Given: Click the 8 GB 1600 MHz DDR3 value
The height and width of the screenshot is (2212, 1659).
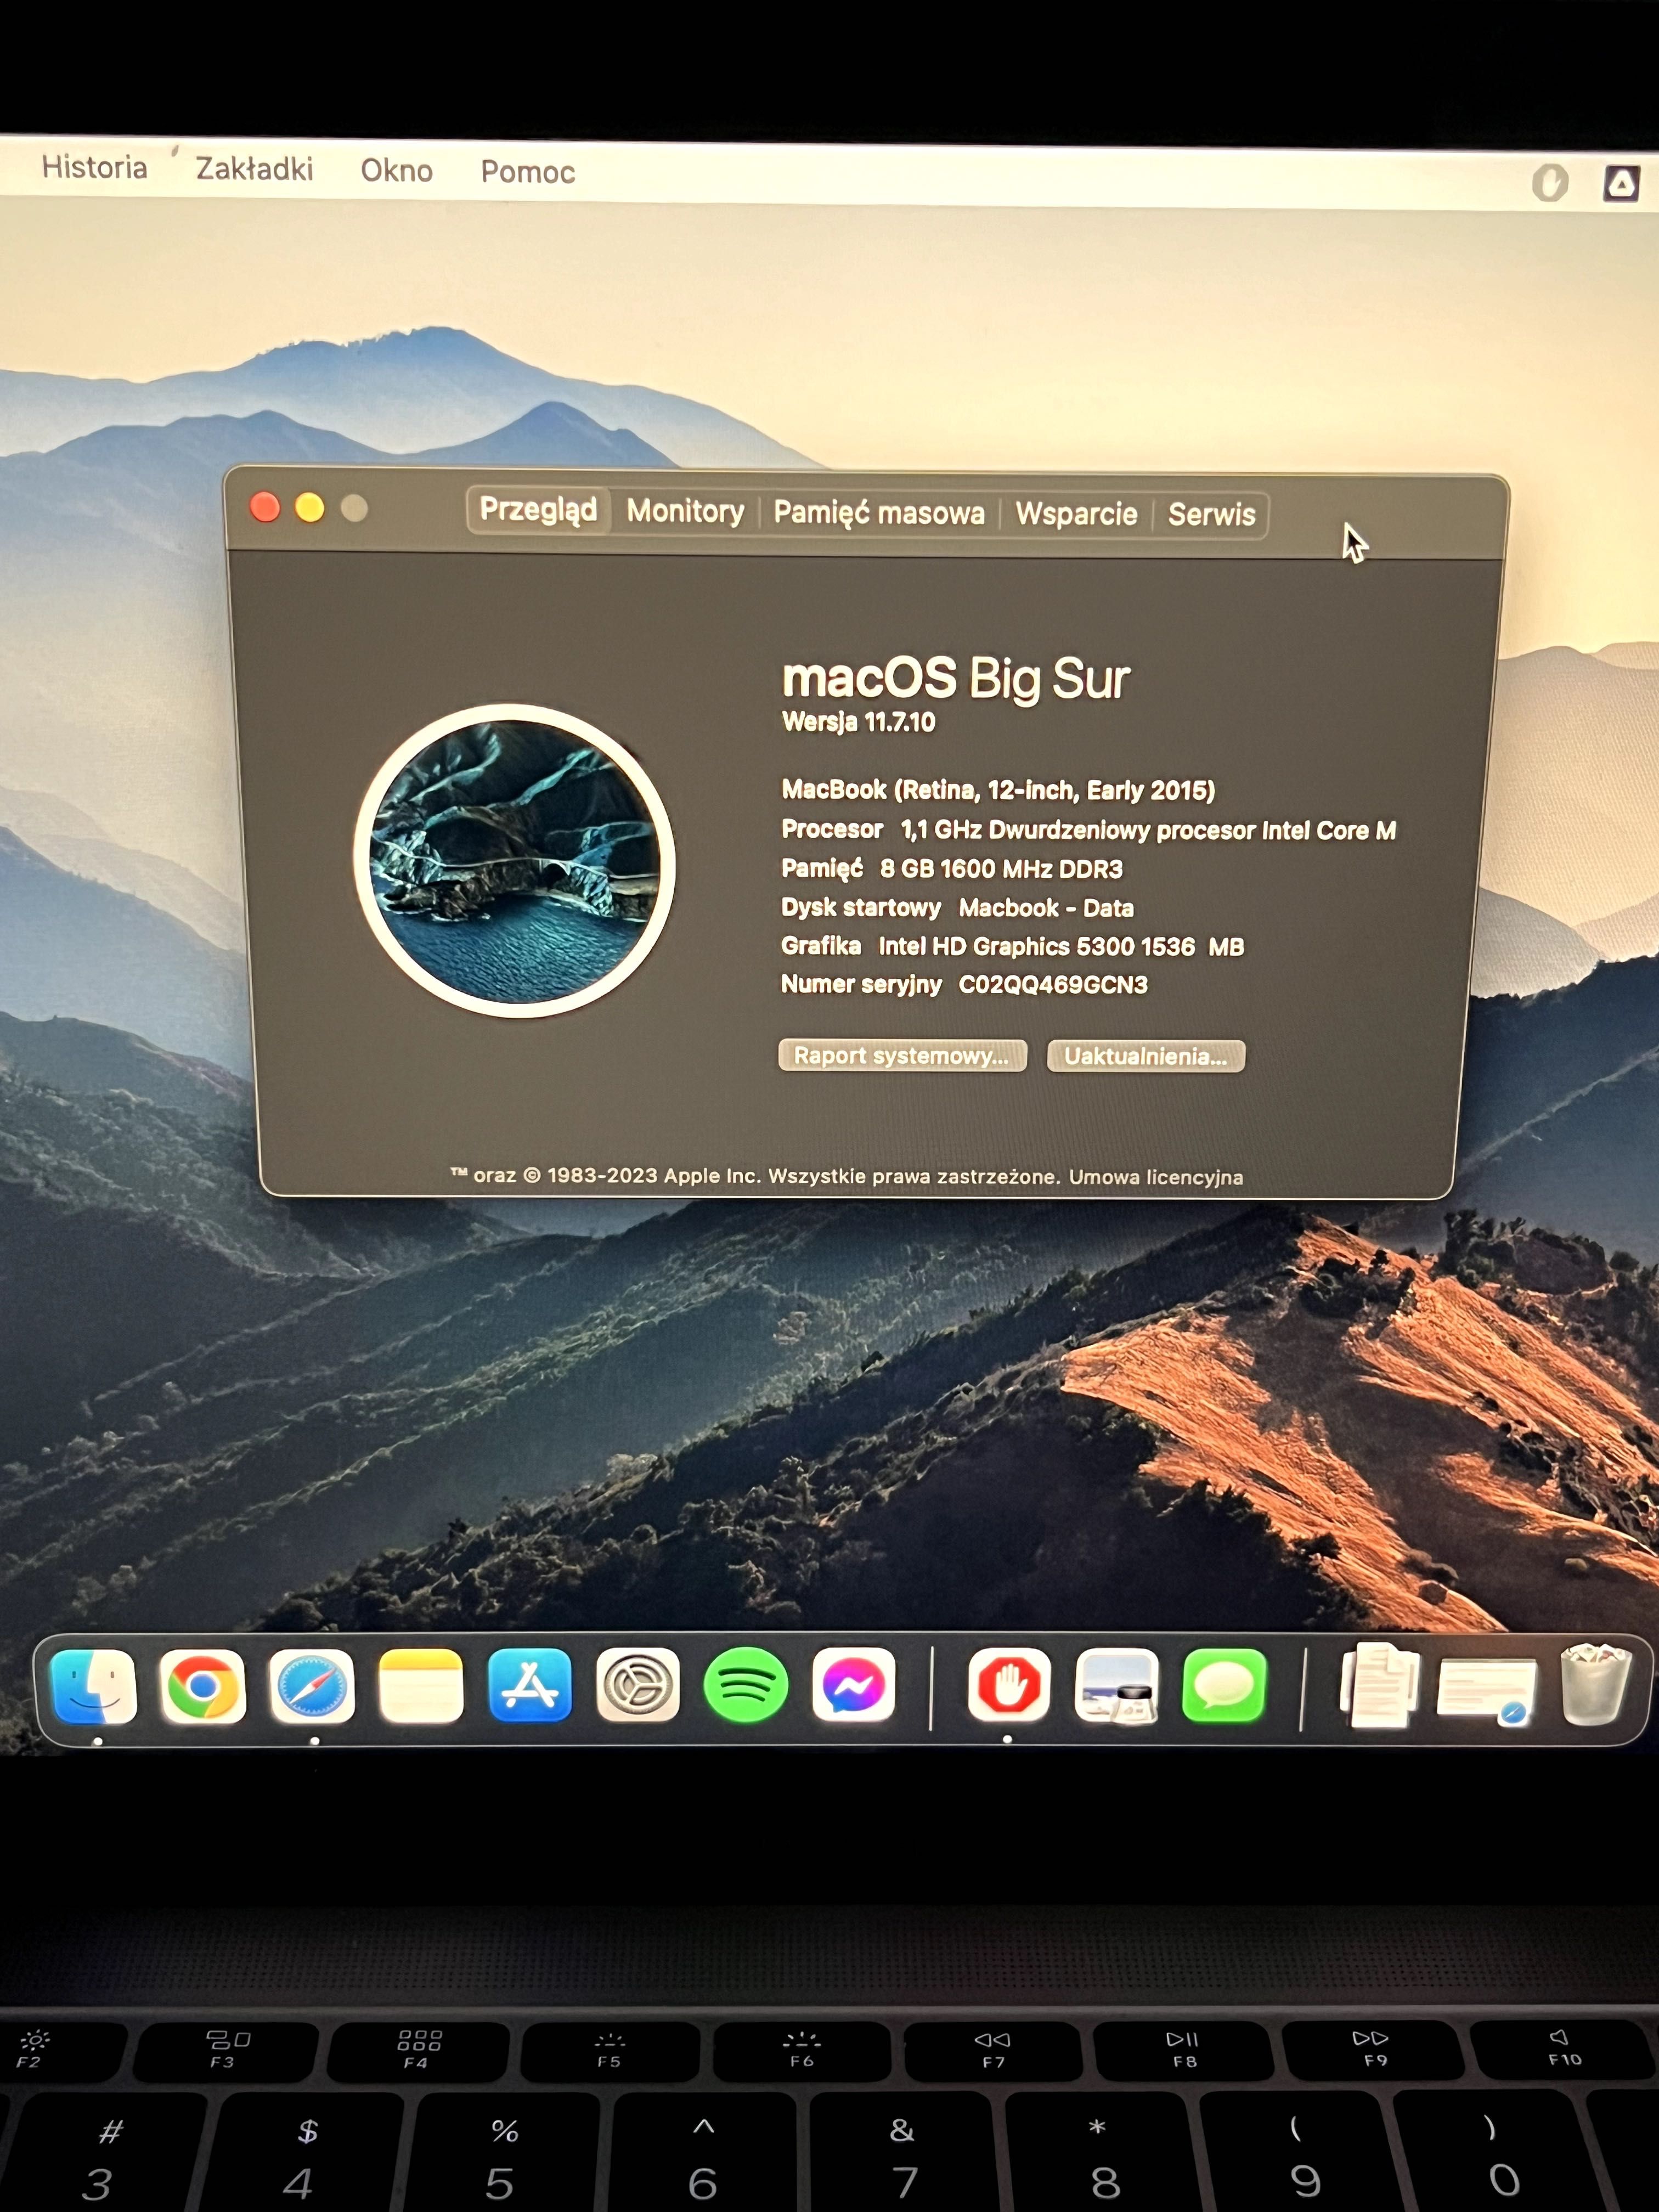Looking at the screenshot, I should (1001, 869).
